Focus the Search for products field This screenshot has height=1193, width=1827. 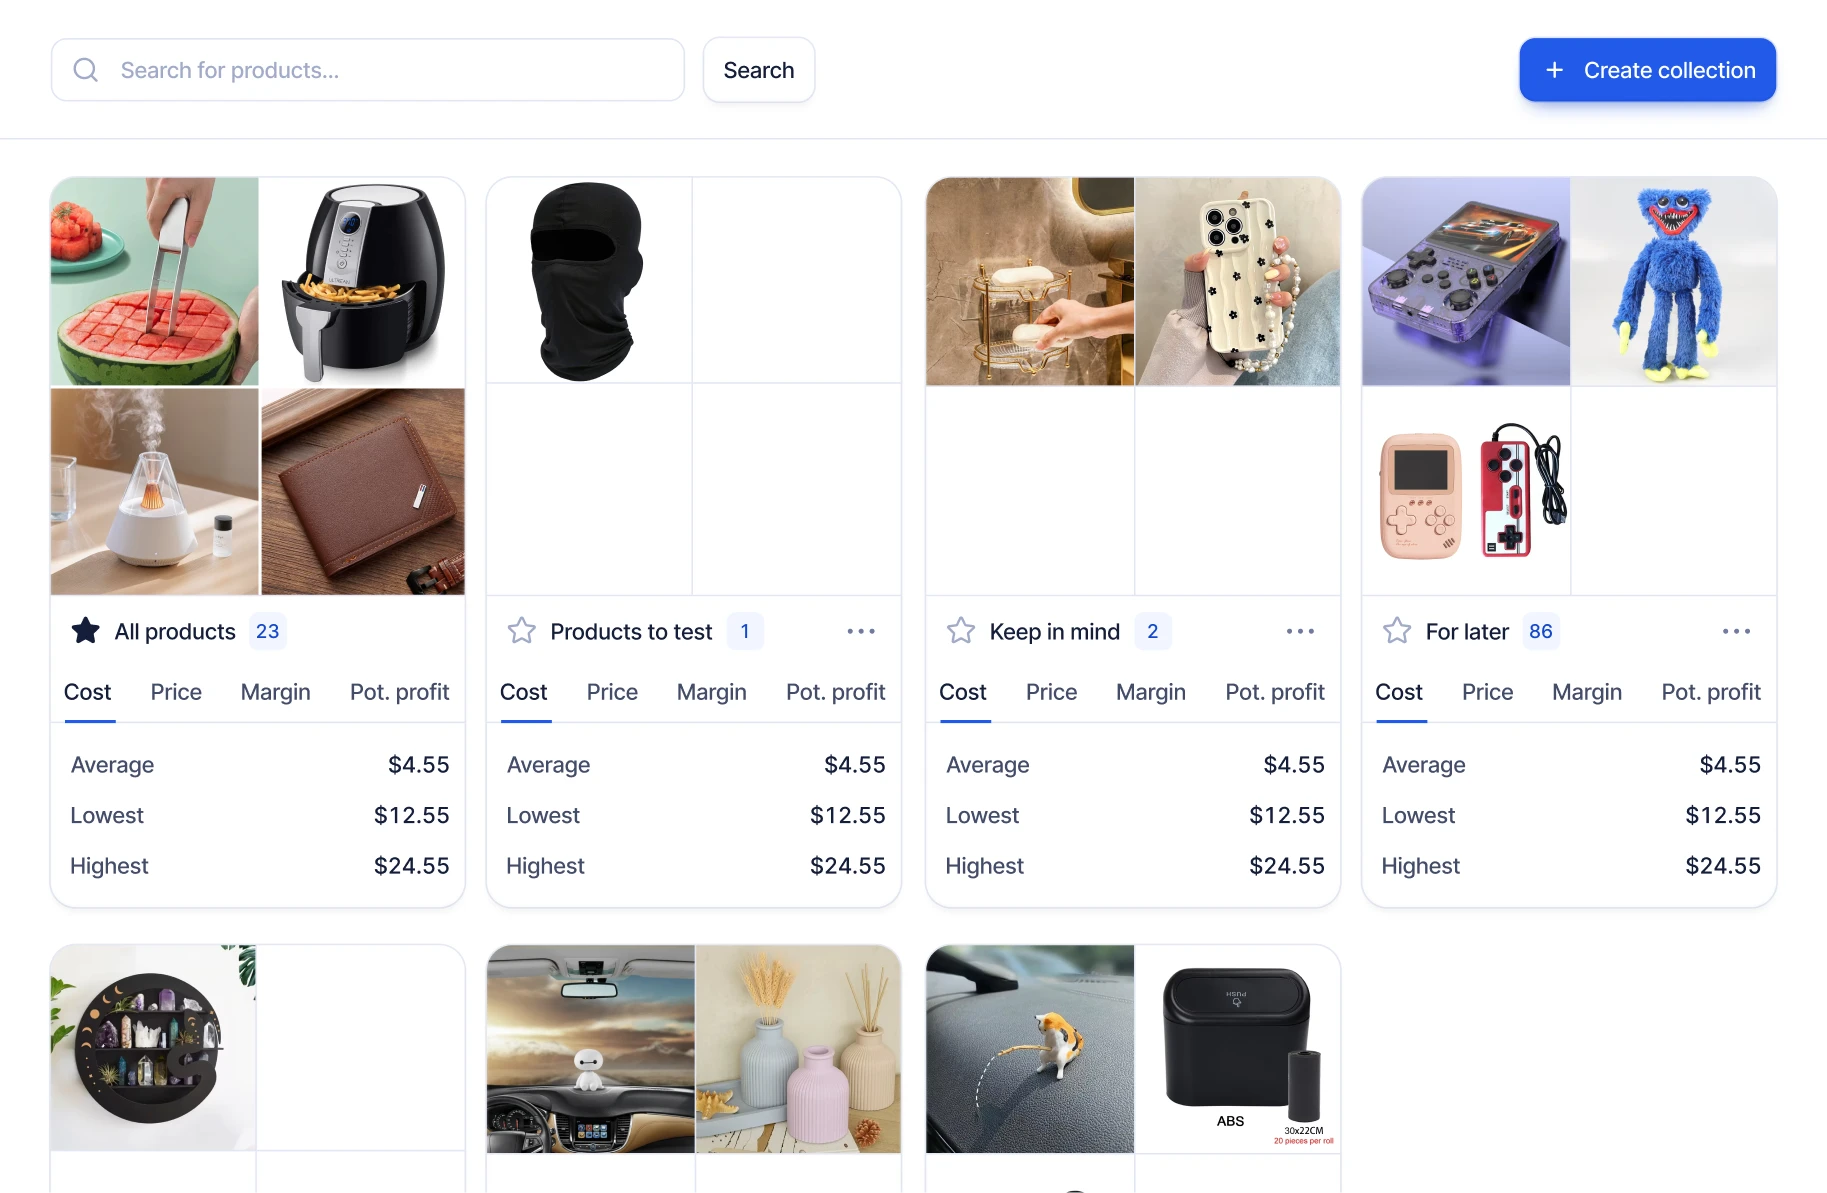coord(368,70)
